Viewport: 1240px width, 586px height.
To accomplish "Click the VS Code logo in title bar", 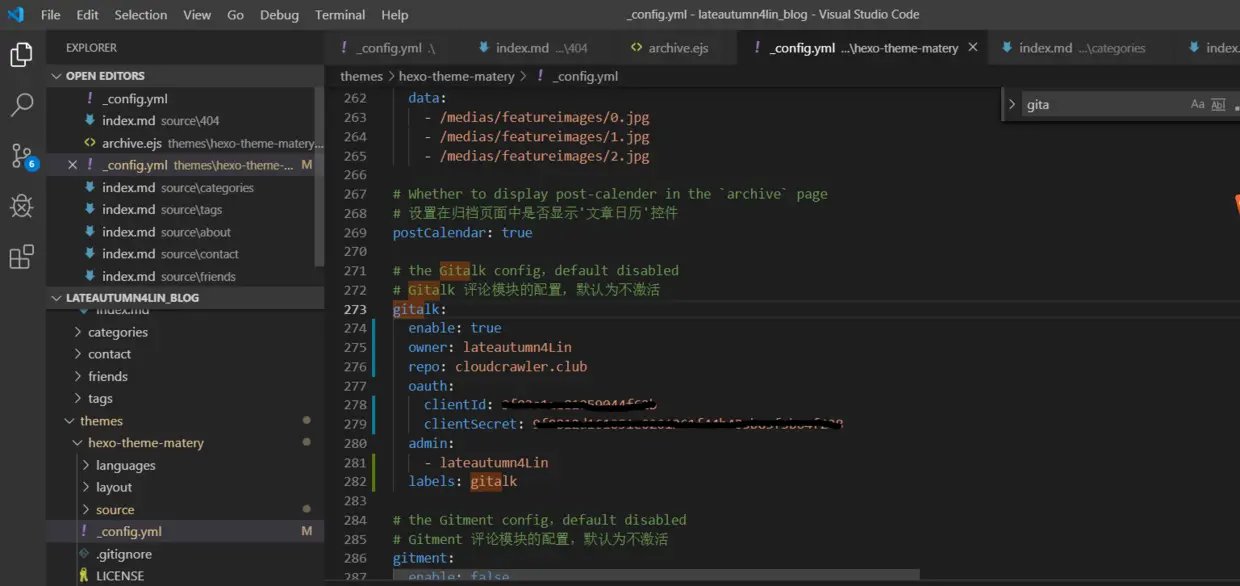I will tap(15, 15).
